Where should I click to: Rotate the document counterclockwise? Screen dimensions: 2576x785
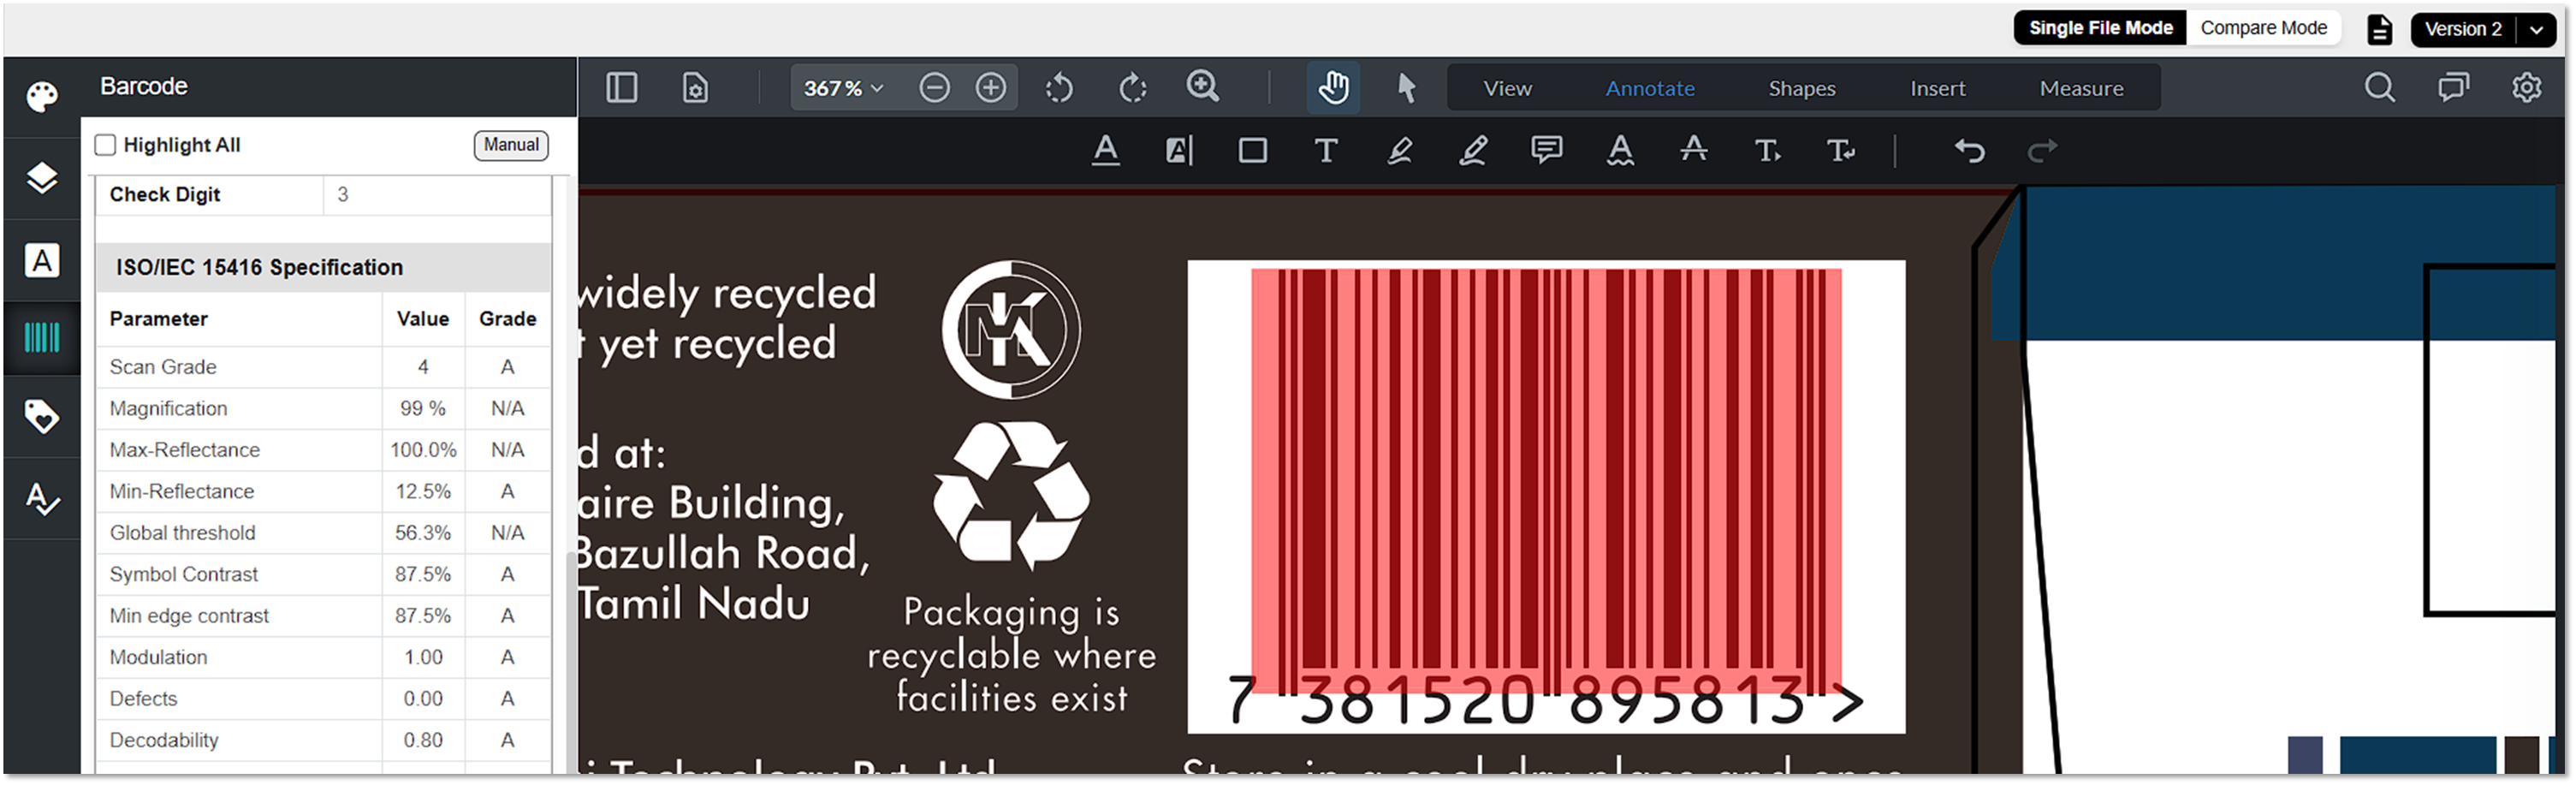pyautogui.click(x=1059, y=88)
